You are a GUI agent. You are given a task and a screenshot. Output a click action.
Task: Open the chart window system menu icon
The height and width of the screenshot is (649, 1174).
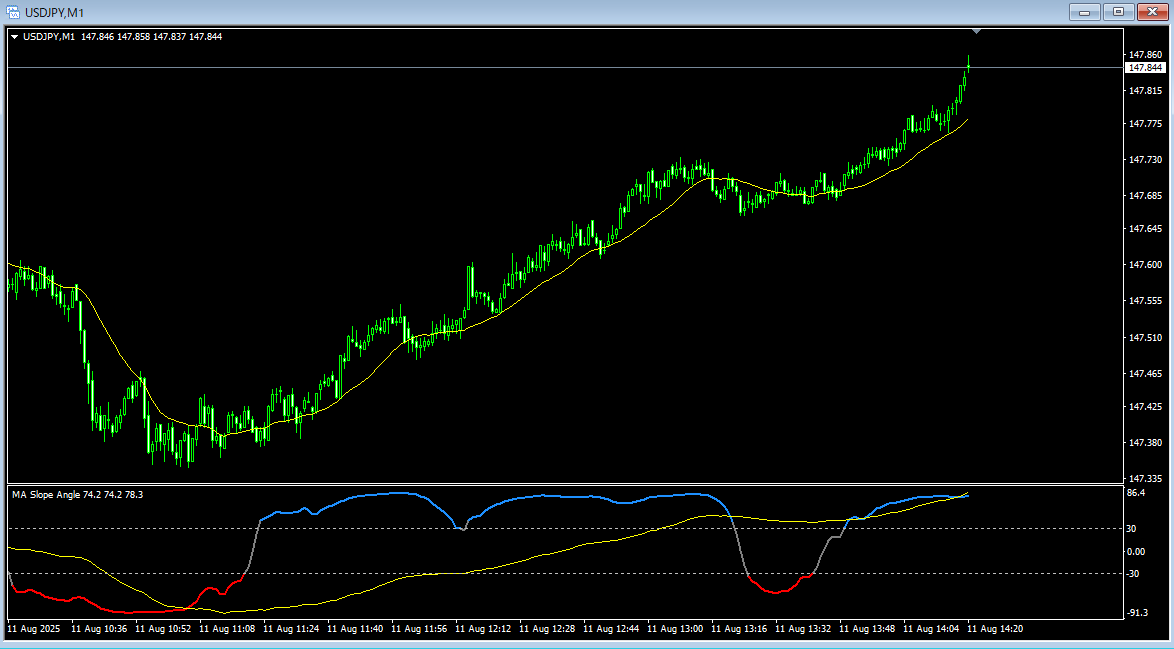13,12
